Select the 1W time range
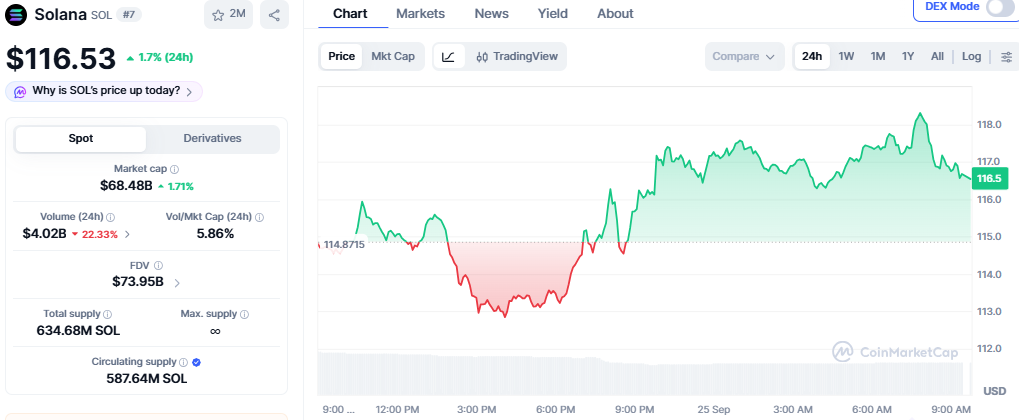The width and height of the screenshot is (1019, 420). pos(846,57)
